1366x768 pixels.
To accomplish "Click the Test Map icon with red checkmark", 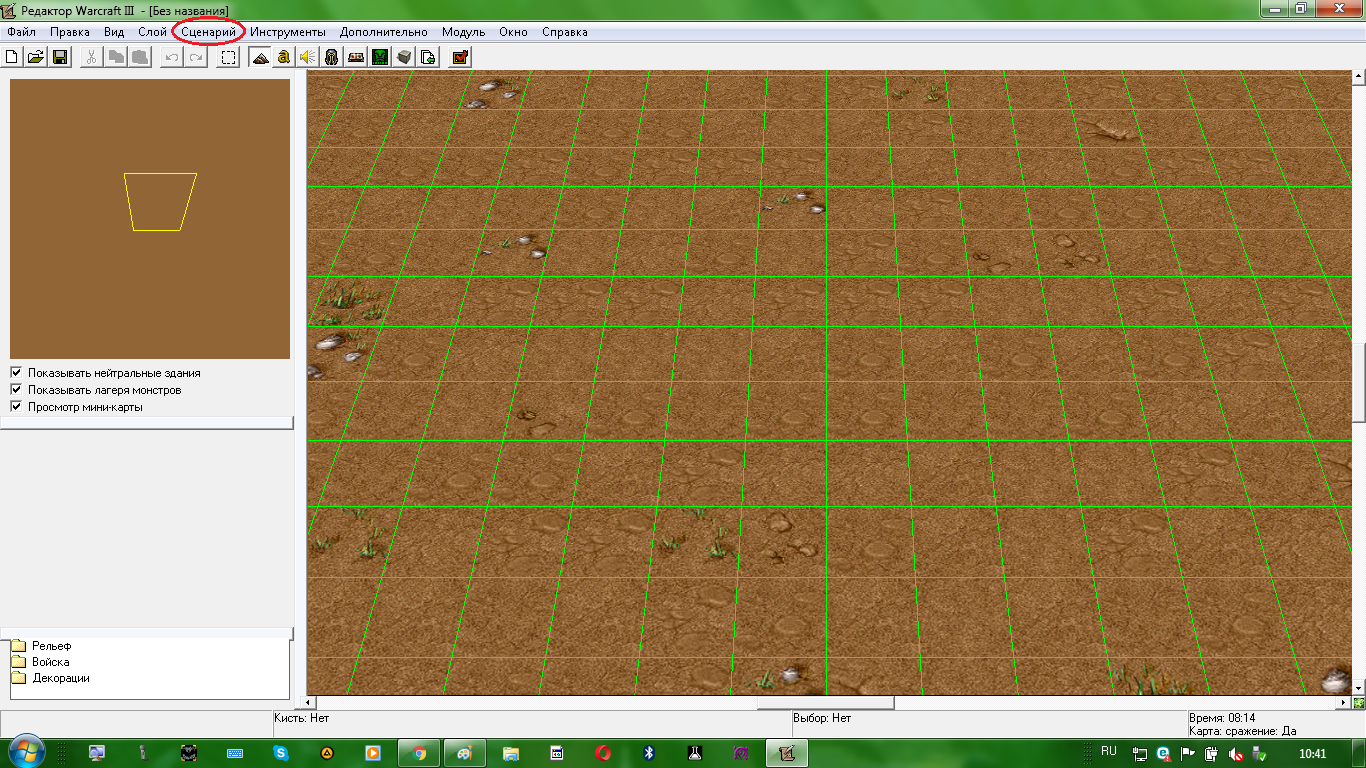I will [x=460, y=57].
